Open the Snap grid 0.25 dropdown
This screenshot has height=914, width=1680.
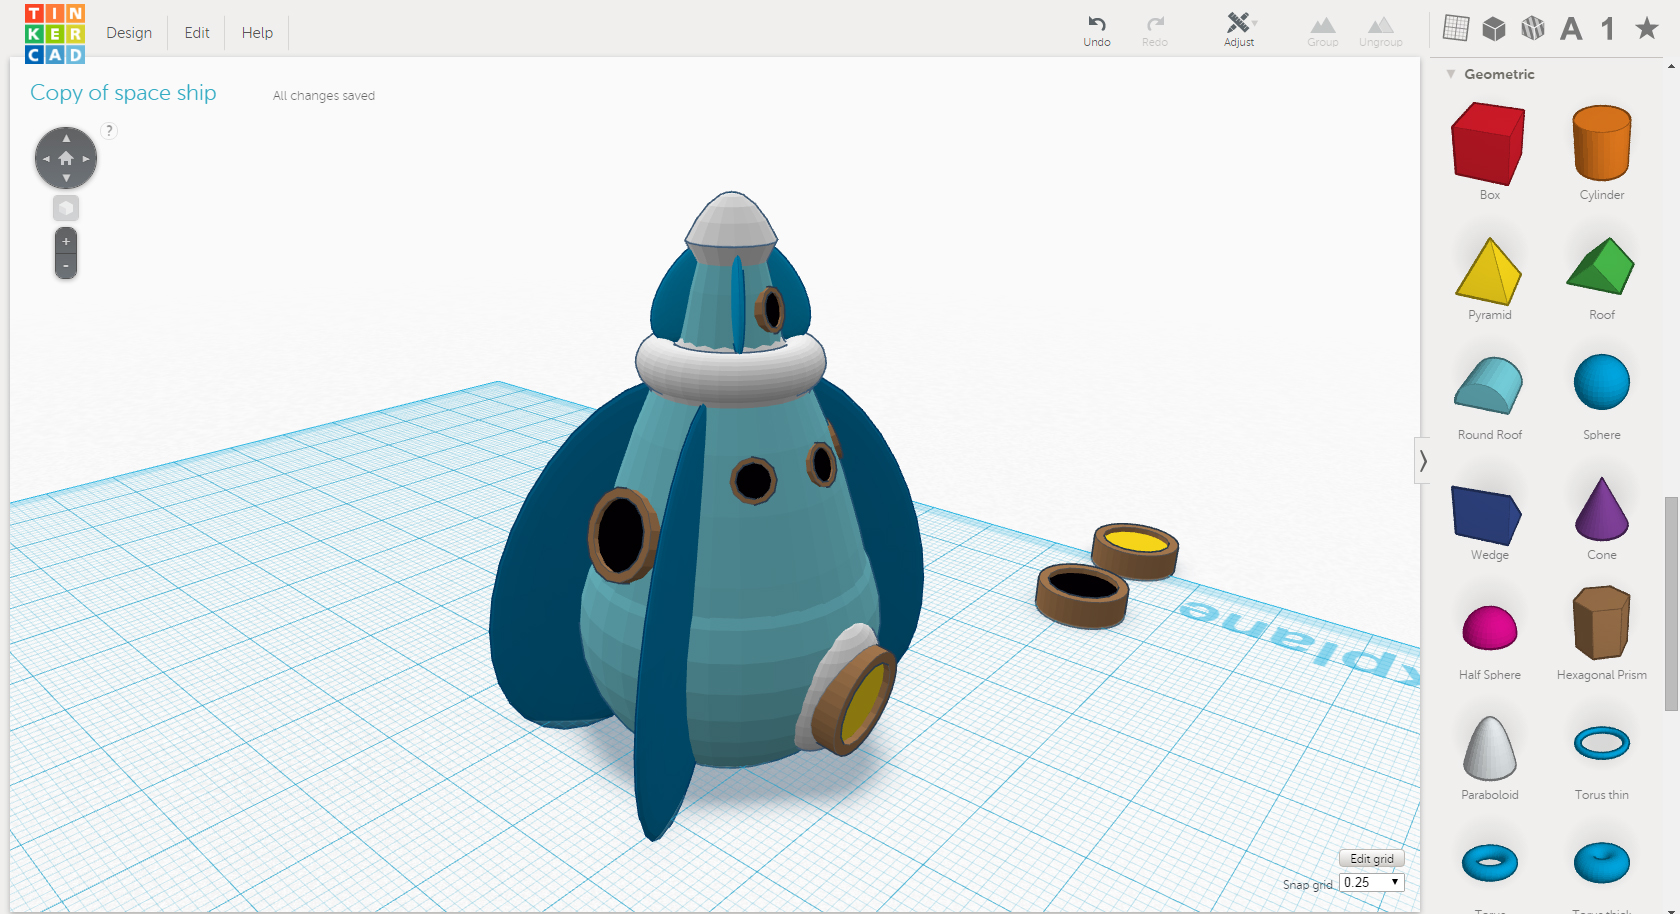[x=1372, y=882]
